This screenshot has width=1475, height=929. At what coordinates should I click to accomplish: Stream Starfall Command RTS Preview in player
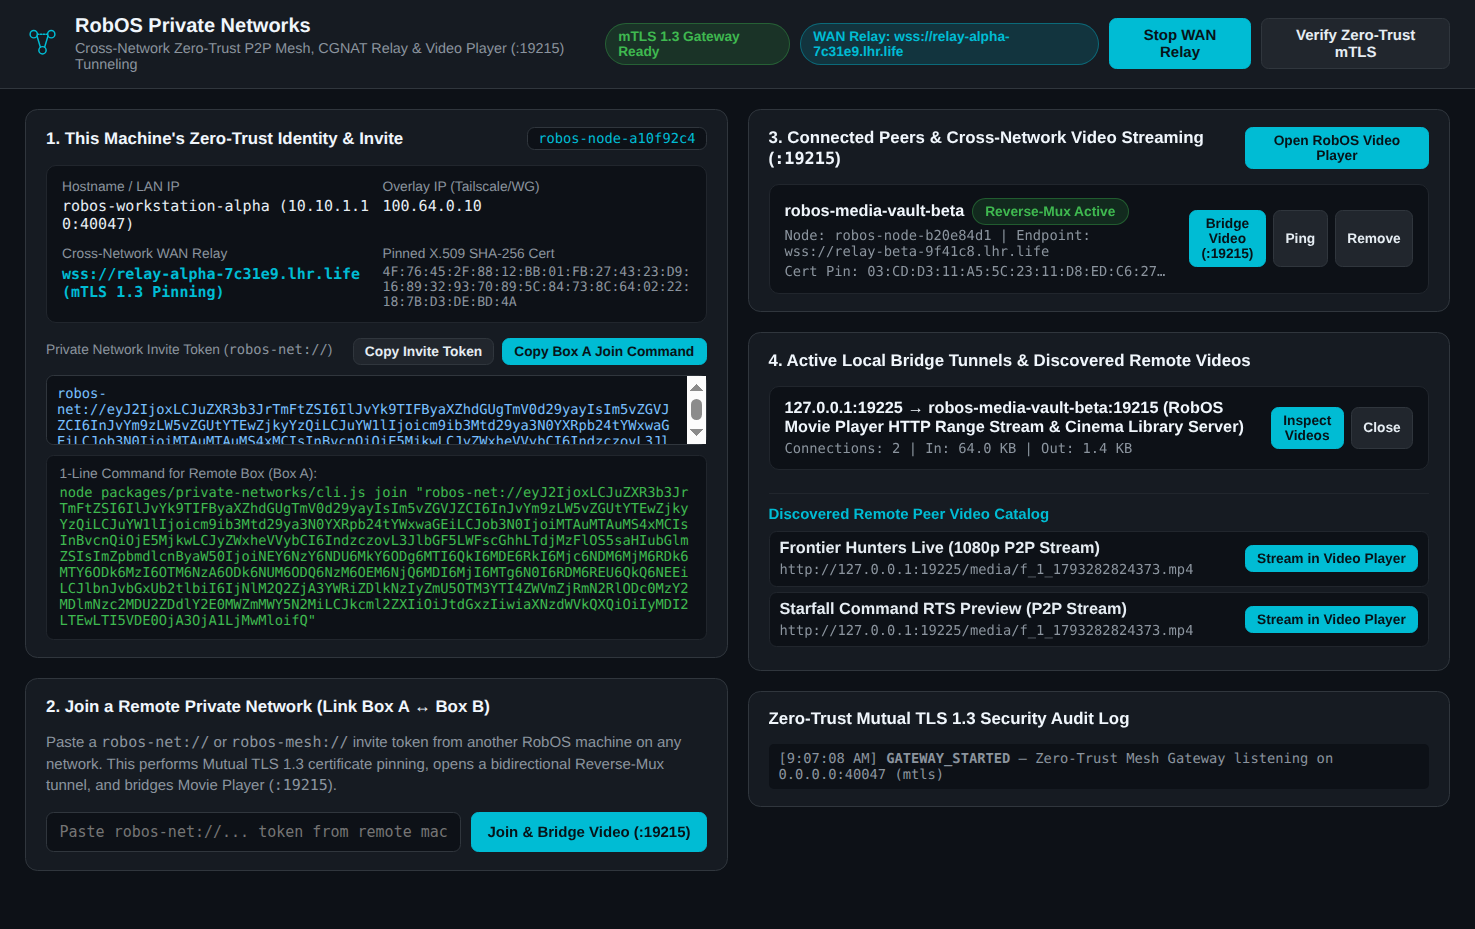[x=1331, y=619]
